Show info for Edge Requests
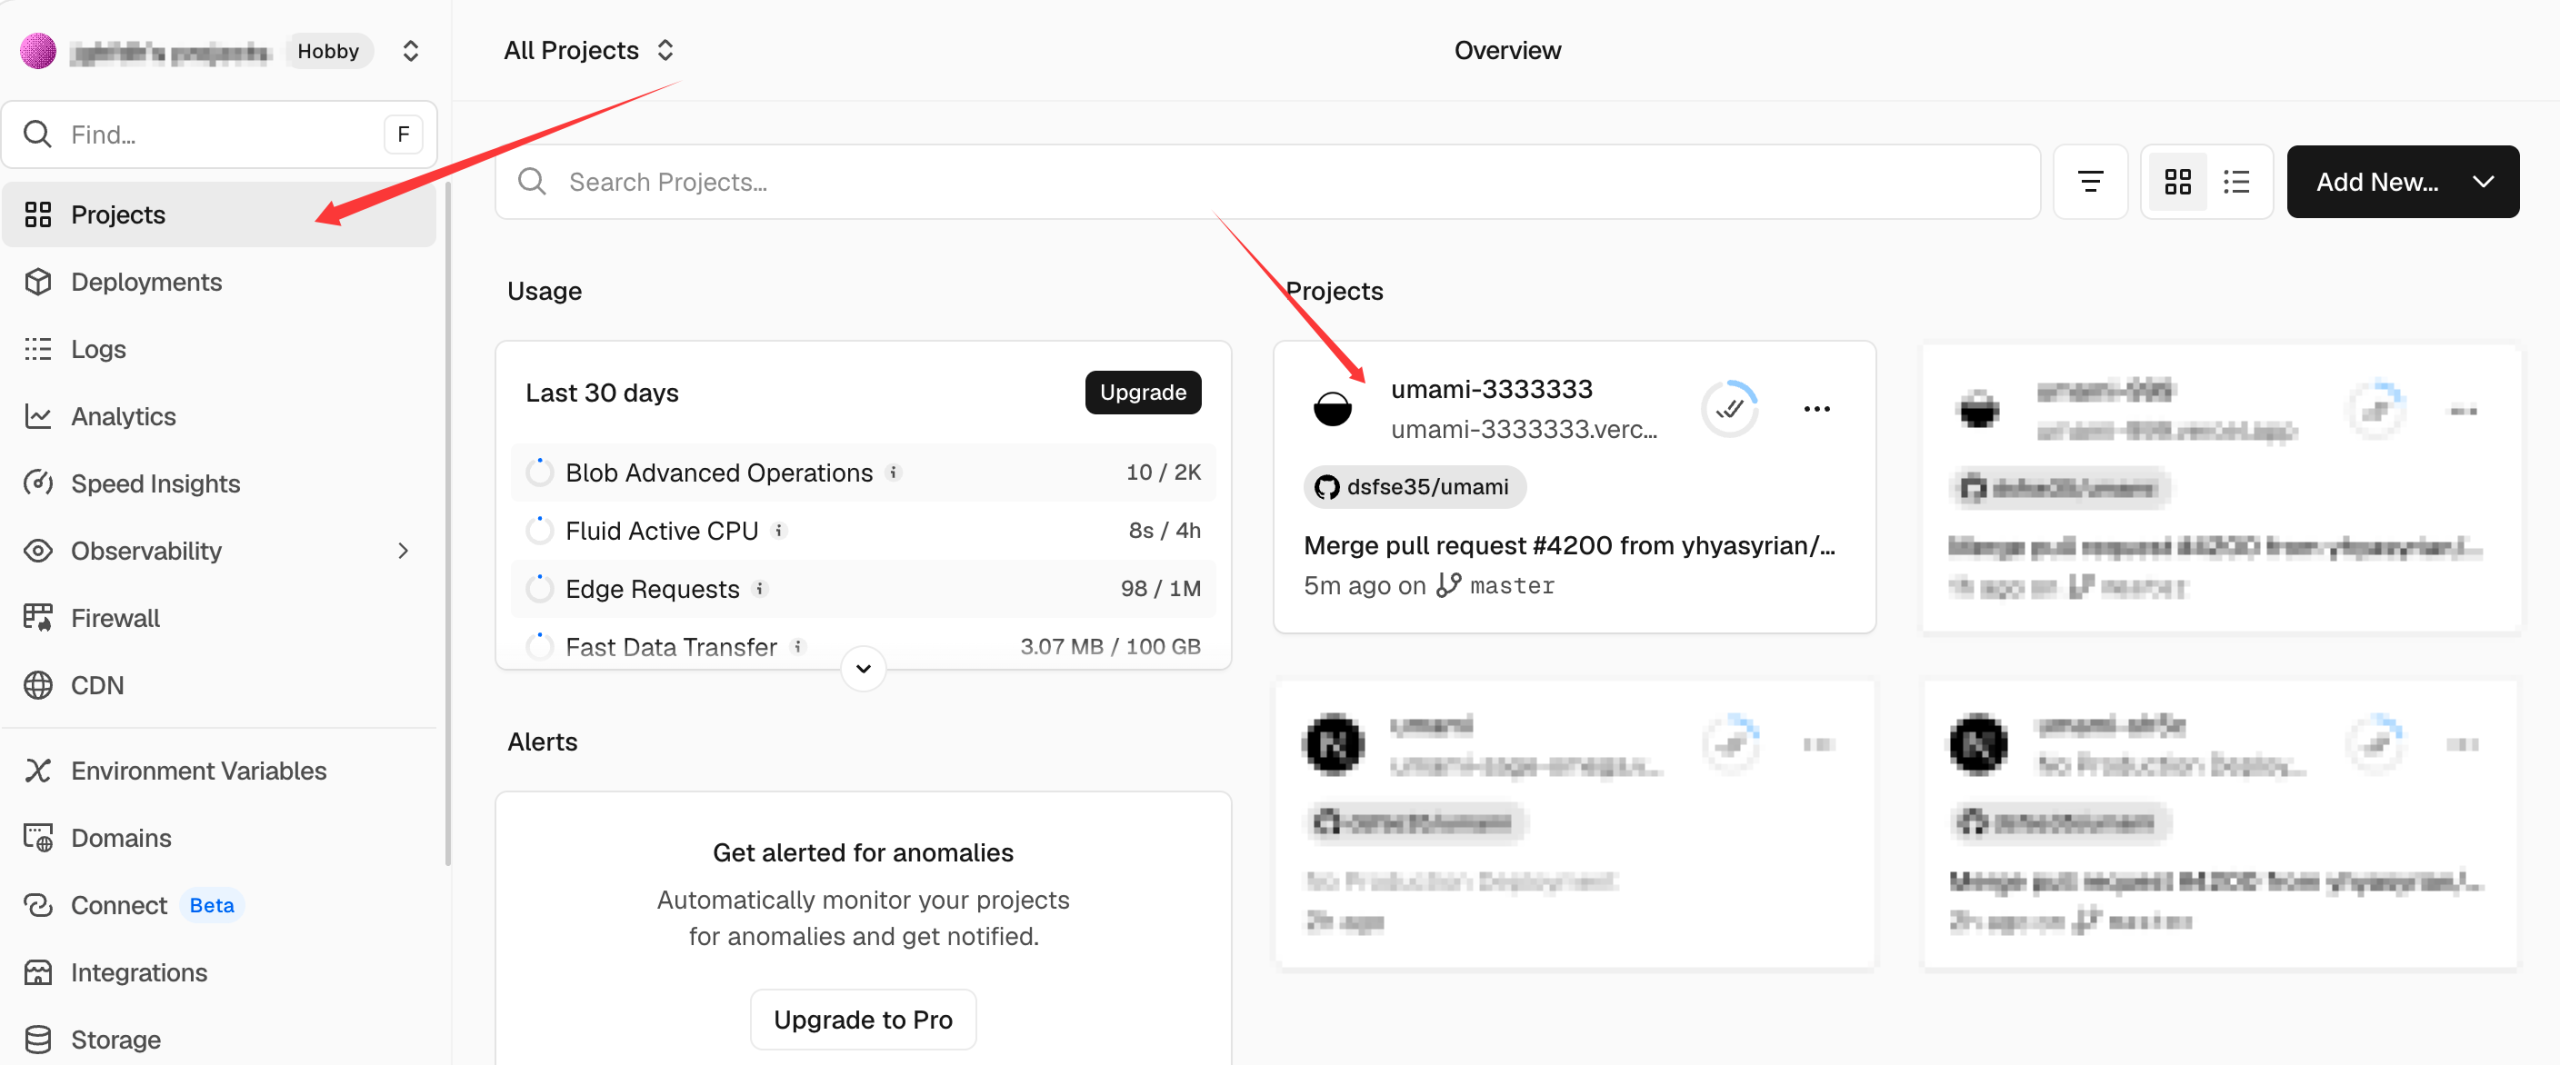 point(760,589)
